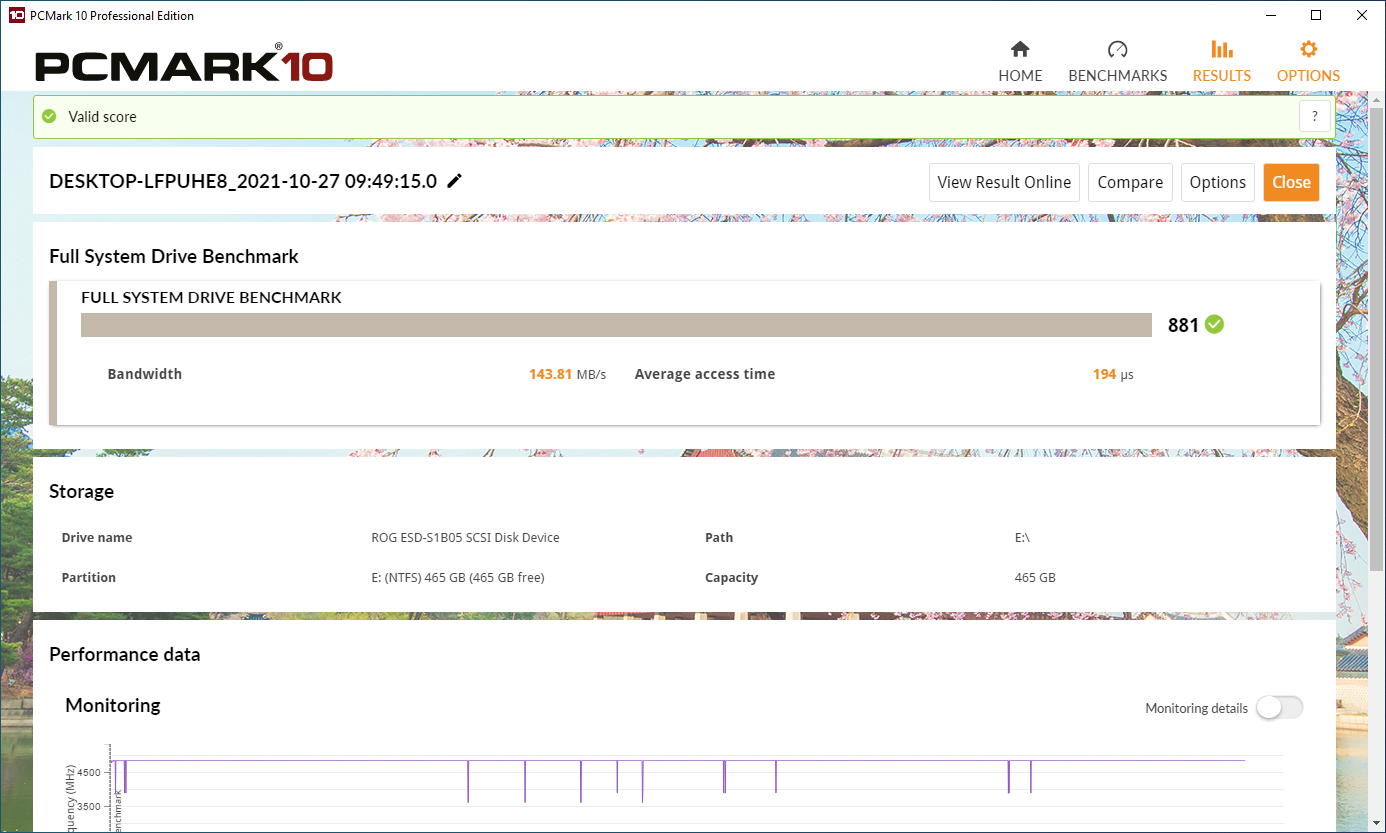Viewport: 1386px width, 833px height.
Task: Click the average access time value 194 µs
Action: coord(1113,374)
